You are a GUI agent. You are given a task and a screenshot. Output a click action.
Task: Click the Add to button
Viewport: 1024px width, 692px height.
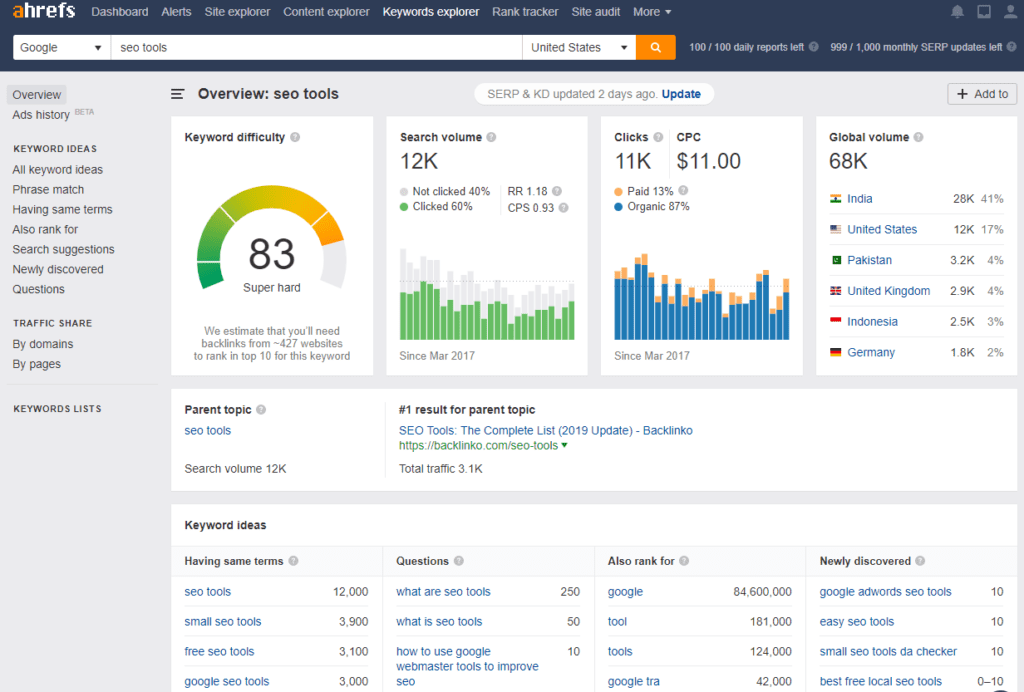[982, 94]
